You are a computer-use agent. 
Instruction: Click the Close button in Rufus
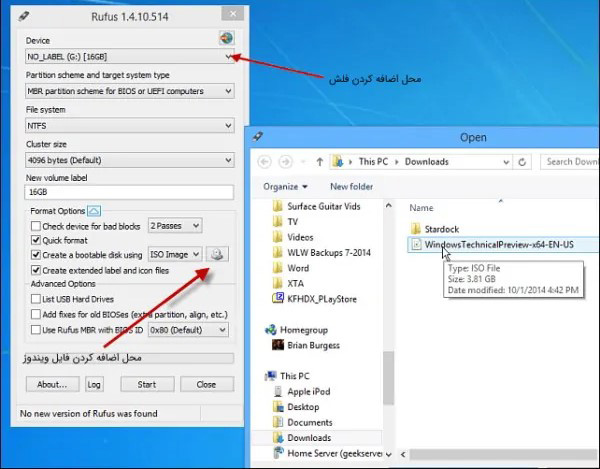(x=207, y=384)
